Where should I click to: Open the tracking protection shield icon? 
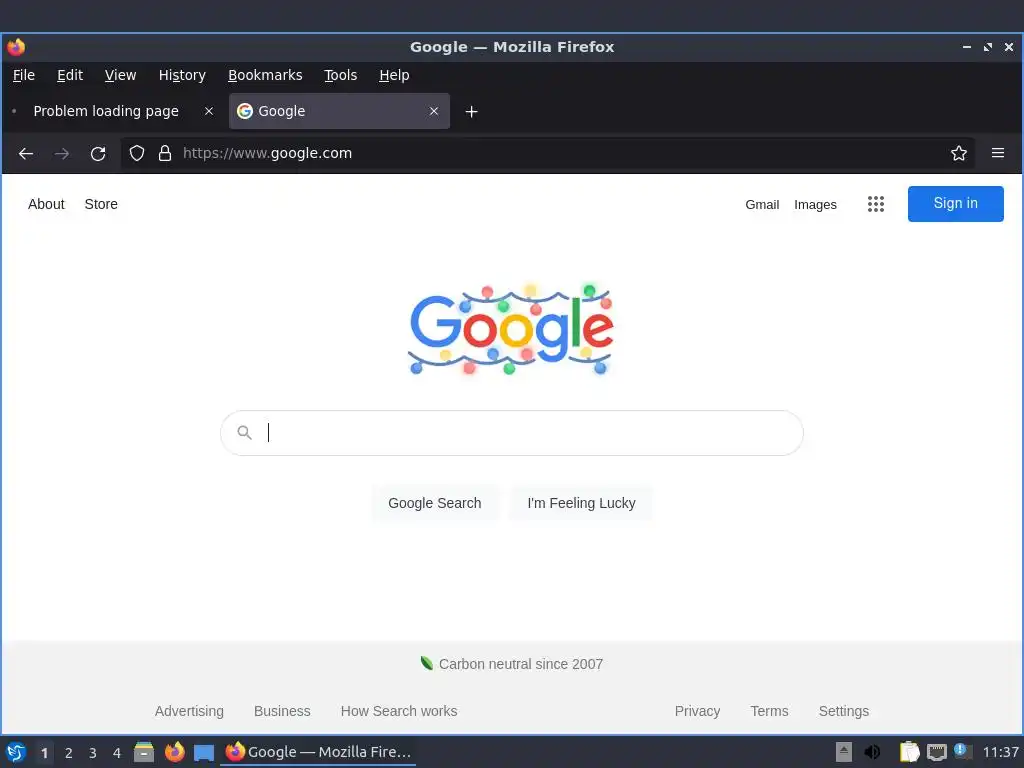click(x=136, y=153)
